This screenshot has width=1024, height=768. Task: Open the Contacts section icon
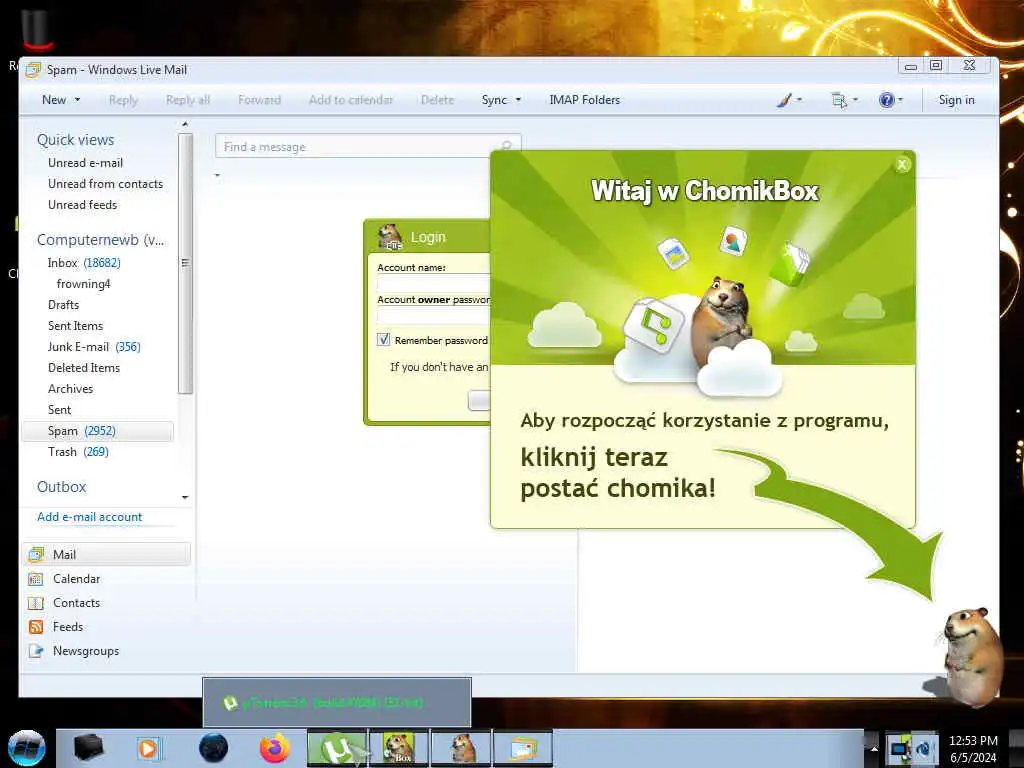(x=36, y=603)
